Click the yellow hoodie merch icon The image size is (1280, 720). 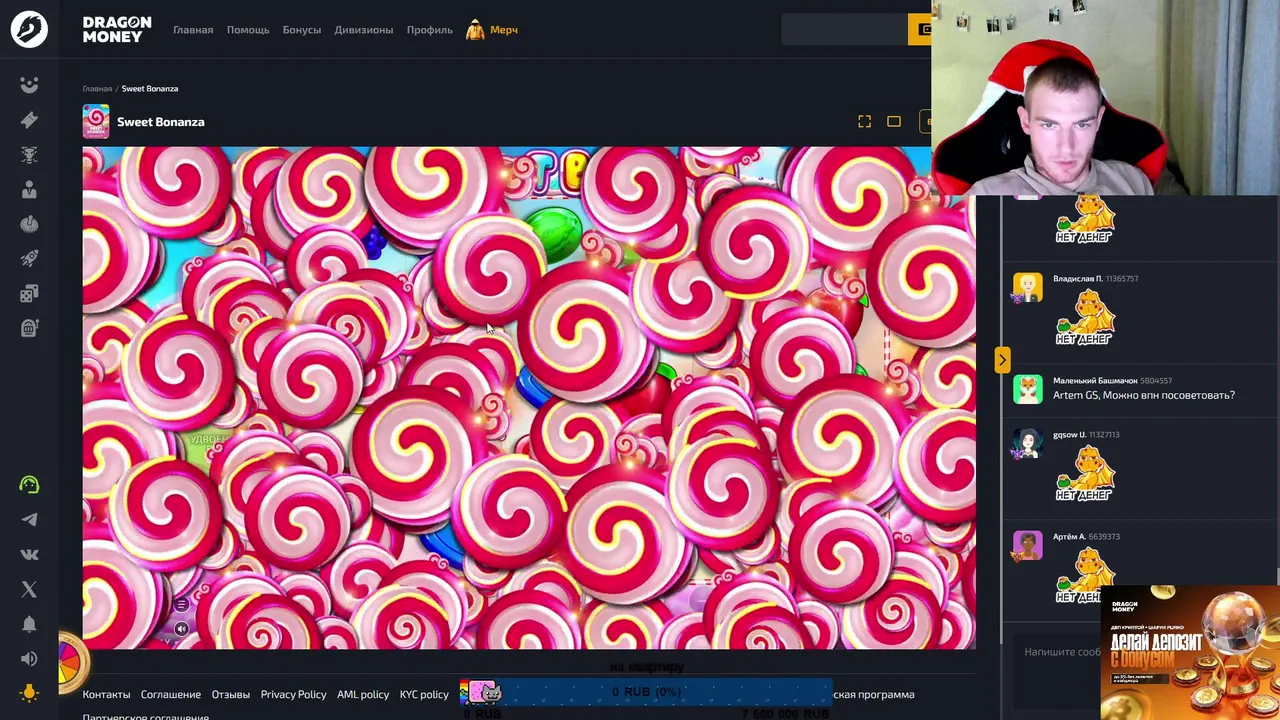point(475,30)
